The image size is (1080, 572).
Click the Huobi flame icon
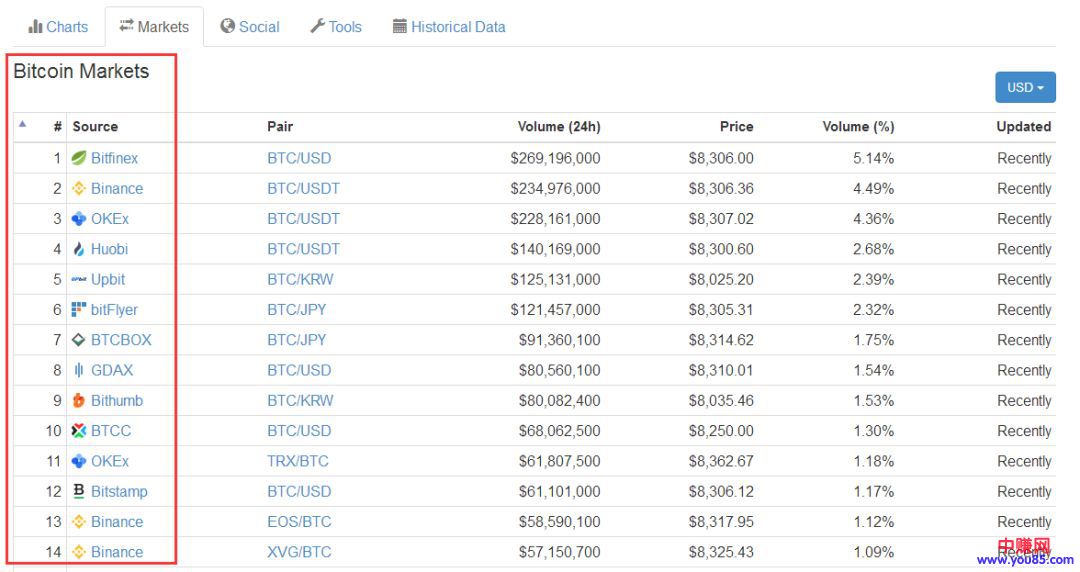pos(79,249)
